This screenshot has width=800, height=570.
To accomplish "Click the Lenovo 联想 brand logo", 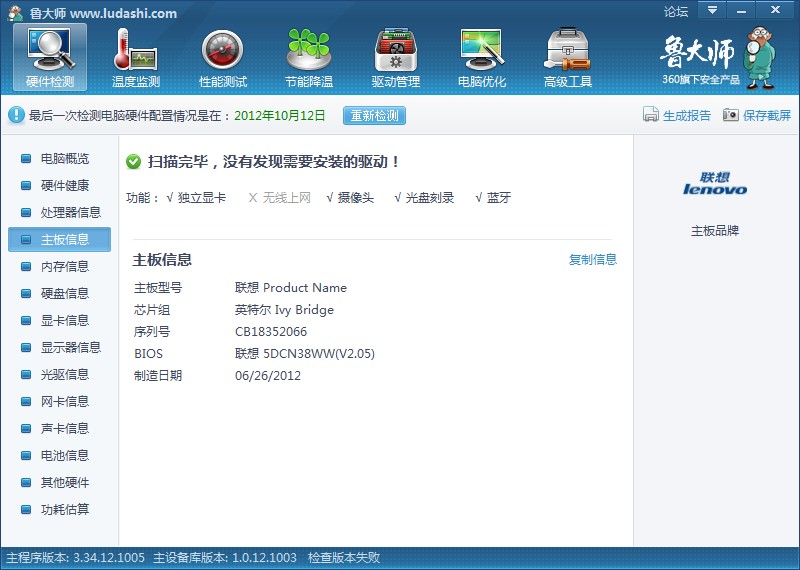I will coord(715,184).
